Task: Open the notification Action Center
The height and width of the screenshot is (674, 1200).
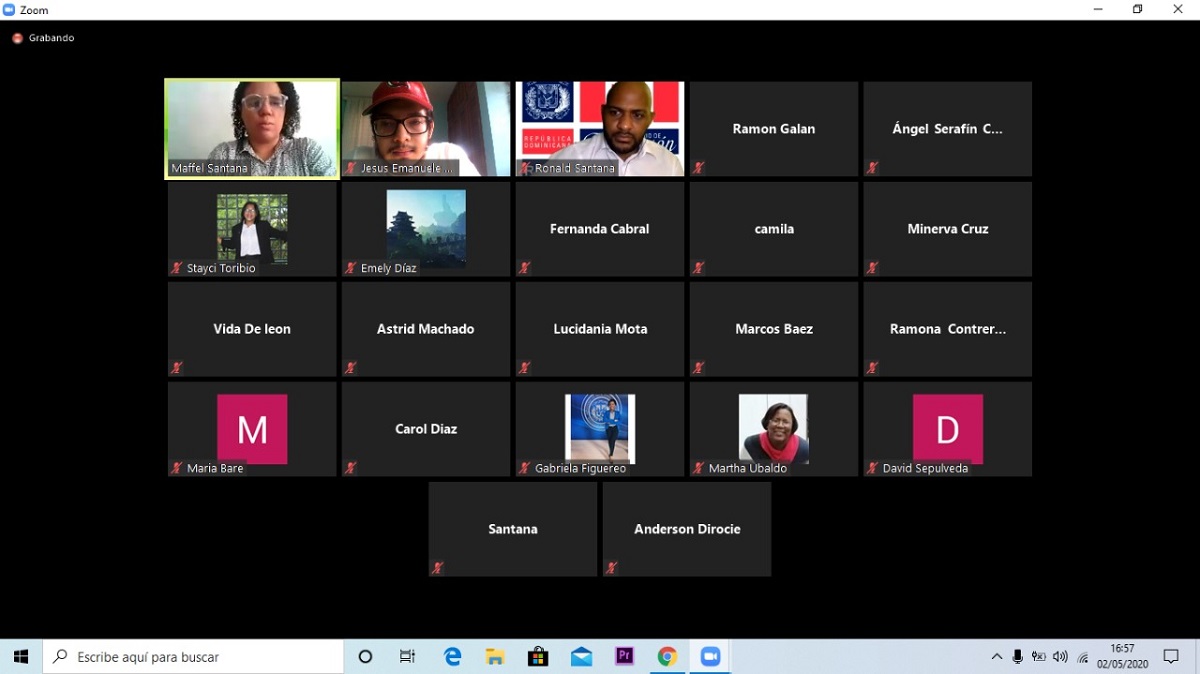Action: coord(1171,657)
